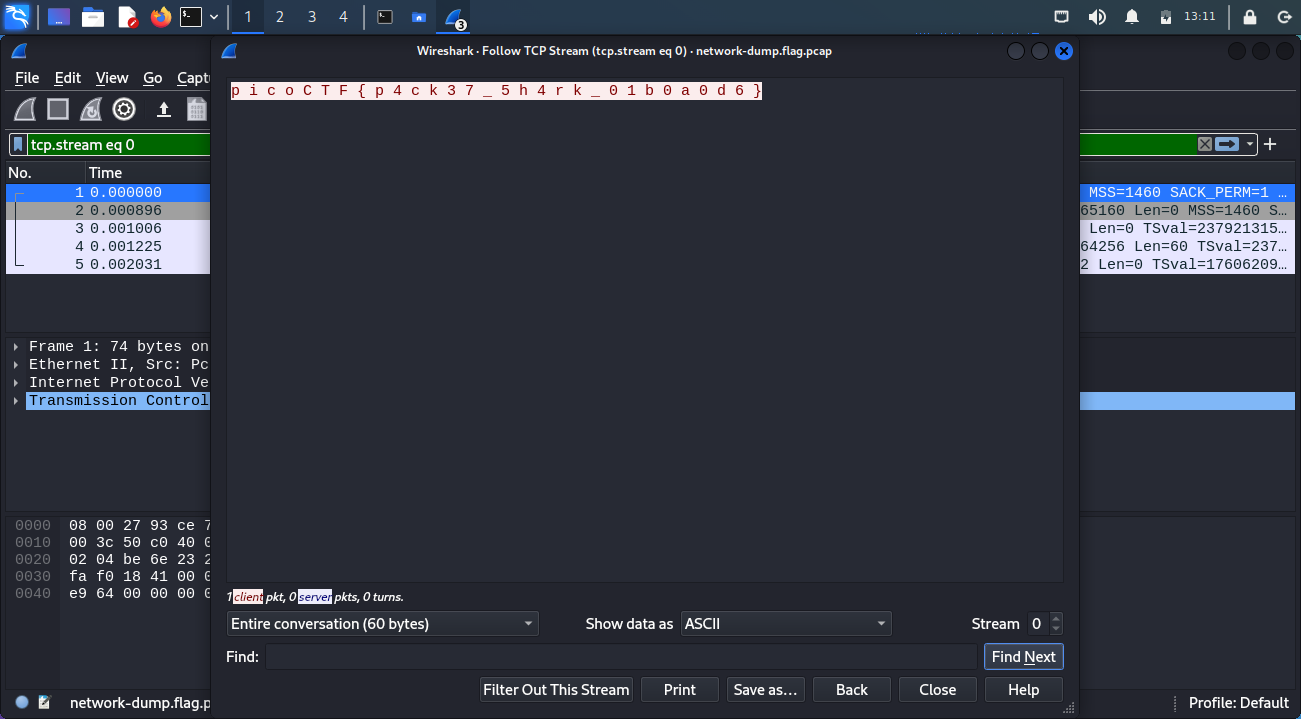Viewport: 1301px width, 719px height.
Task: Open the Entire conversation (60 bytes) dropdown
Action: click(383, 624)
